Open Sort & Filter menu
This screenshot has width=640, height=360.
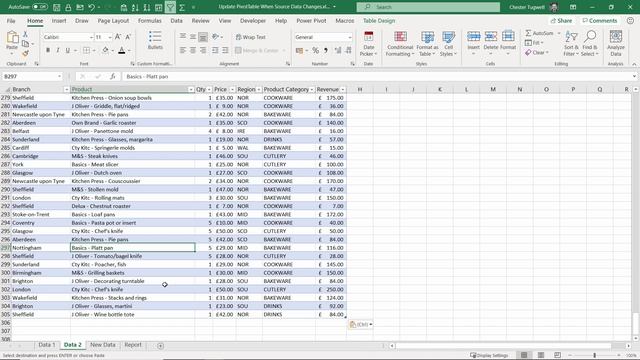pos(571,43)
